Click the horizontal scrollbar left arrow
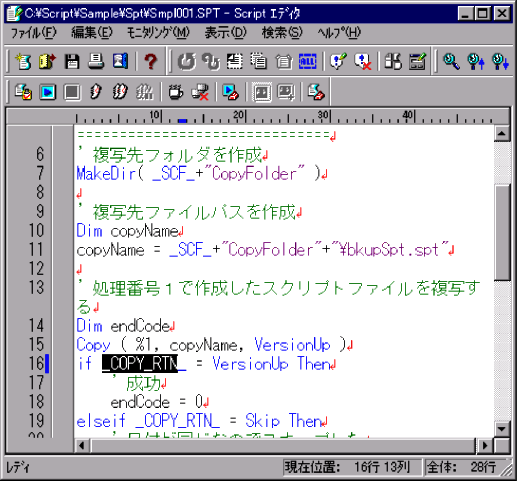The height and width of the screenshot is (481, 518). pos(82,445)
